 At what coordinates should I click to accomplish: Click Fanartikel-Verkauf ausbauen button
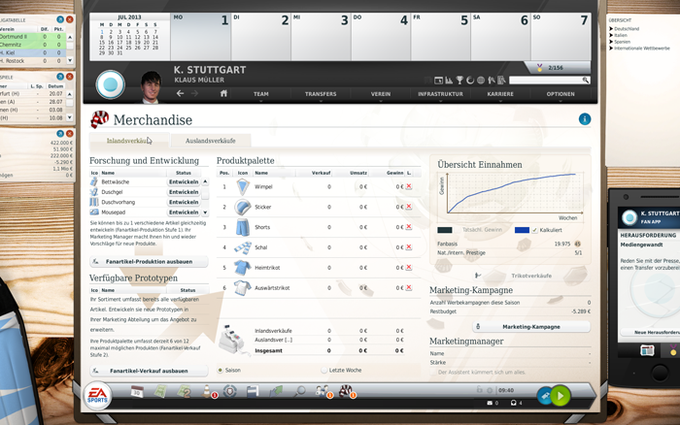tap(149, 371)
